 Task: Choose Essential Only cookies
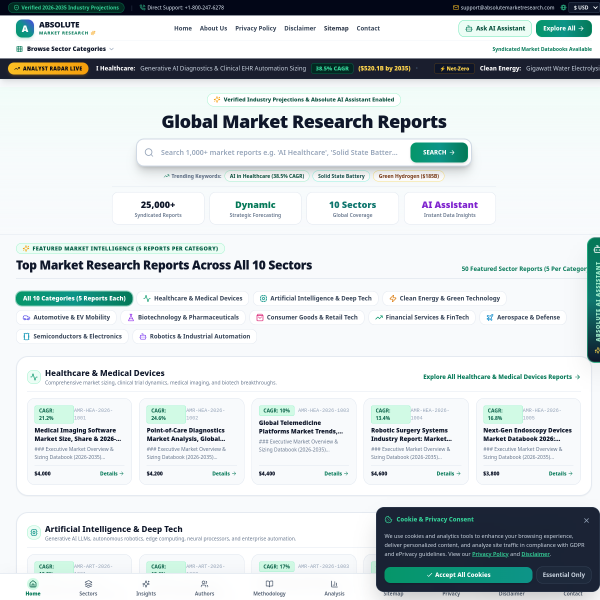pos(564,575)
